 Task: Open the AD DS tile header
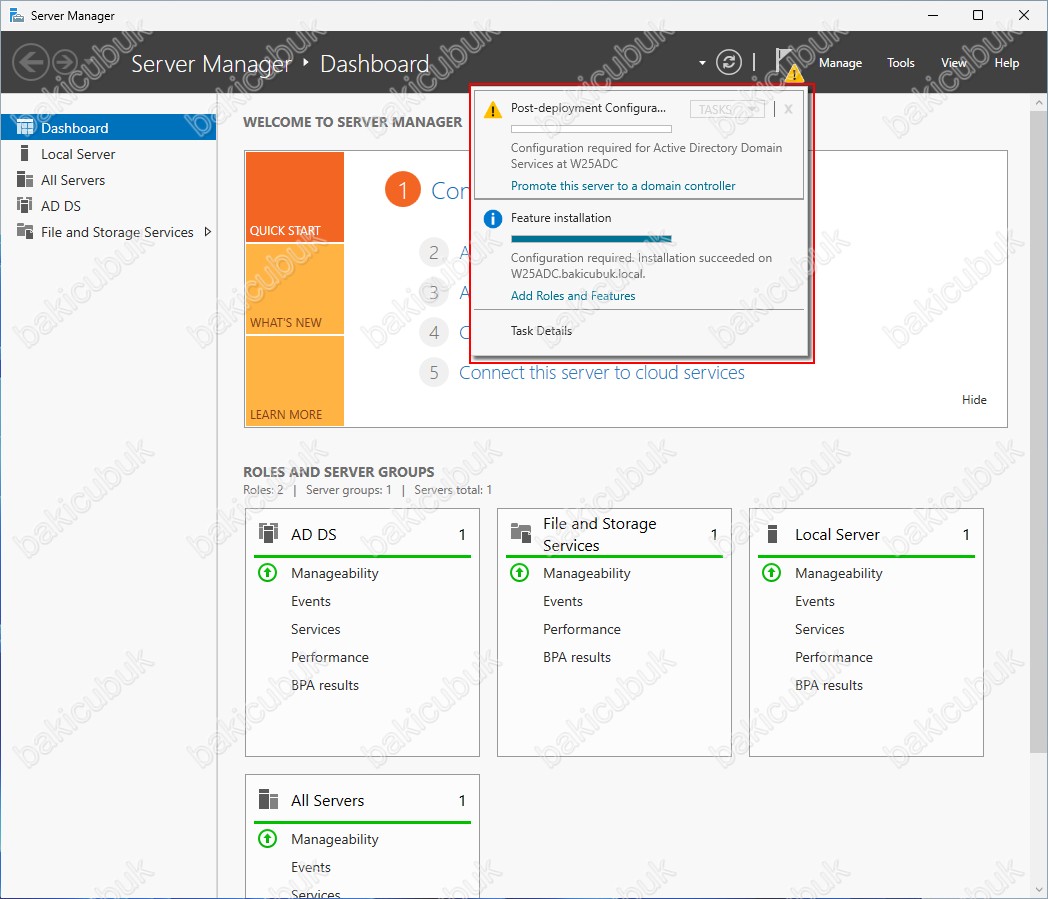pyautogui.click(x=362, y=533)
